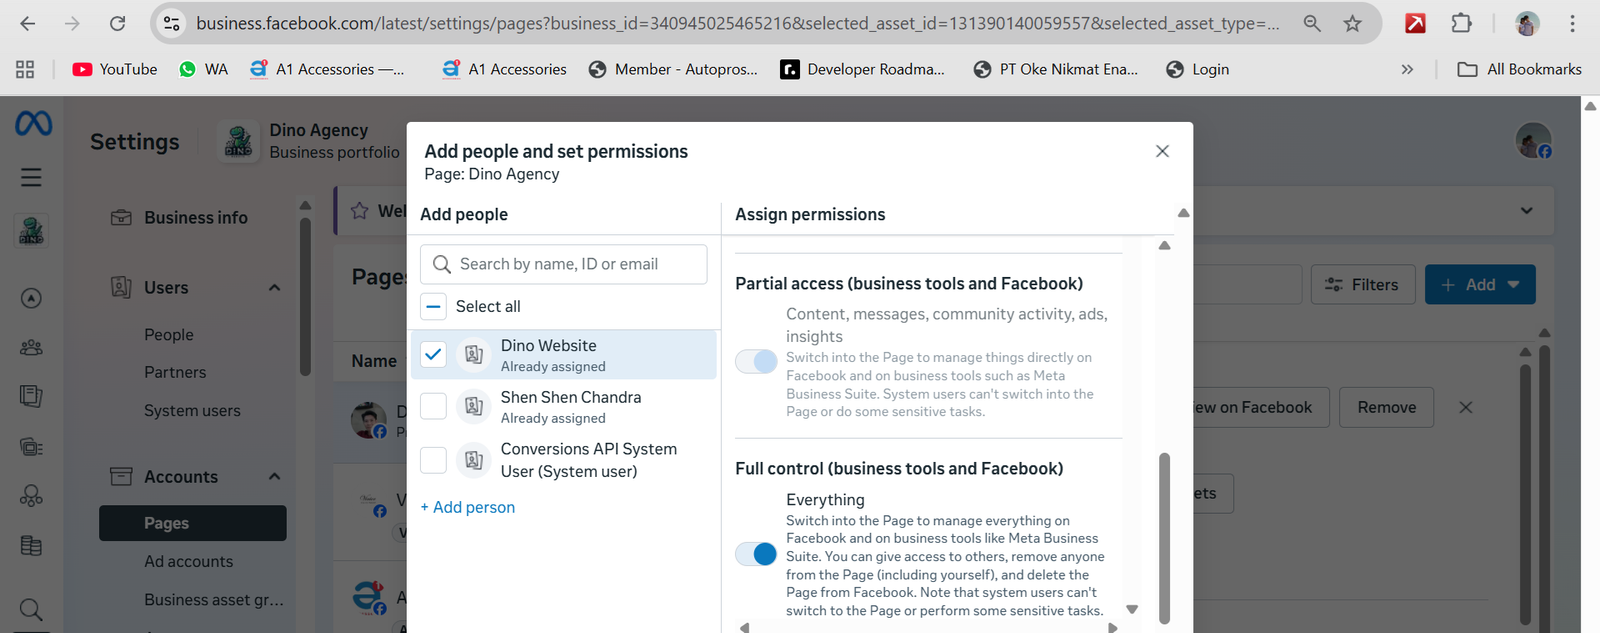The image size is (1600, 633).
Task: Collapse the Users section chevron
Action: pyautogui.click(x=274, y=288)
